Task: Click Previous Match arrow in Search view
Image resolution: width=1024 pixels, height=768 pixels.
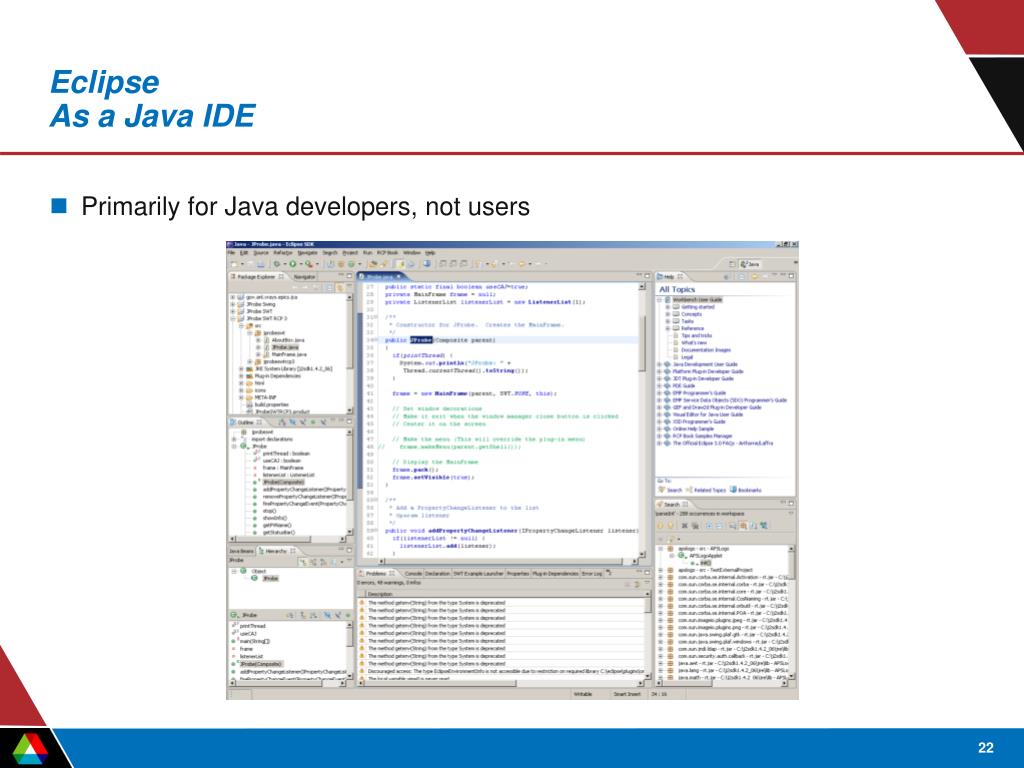Action: [x=670, y=525]
